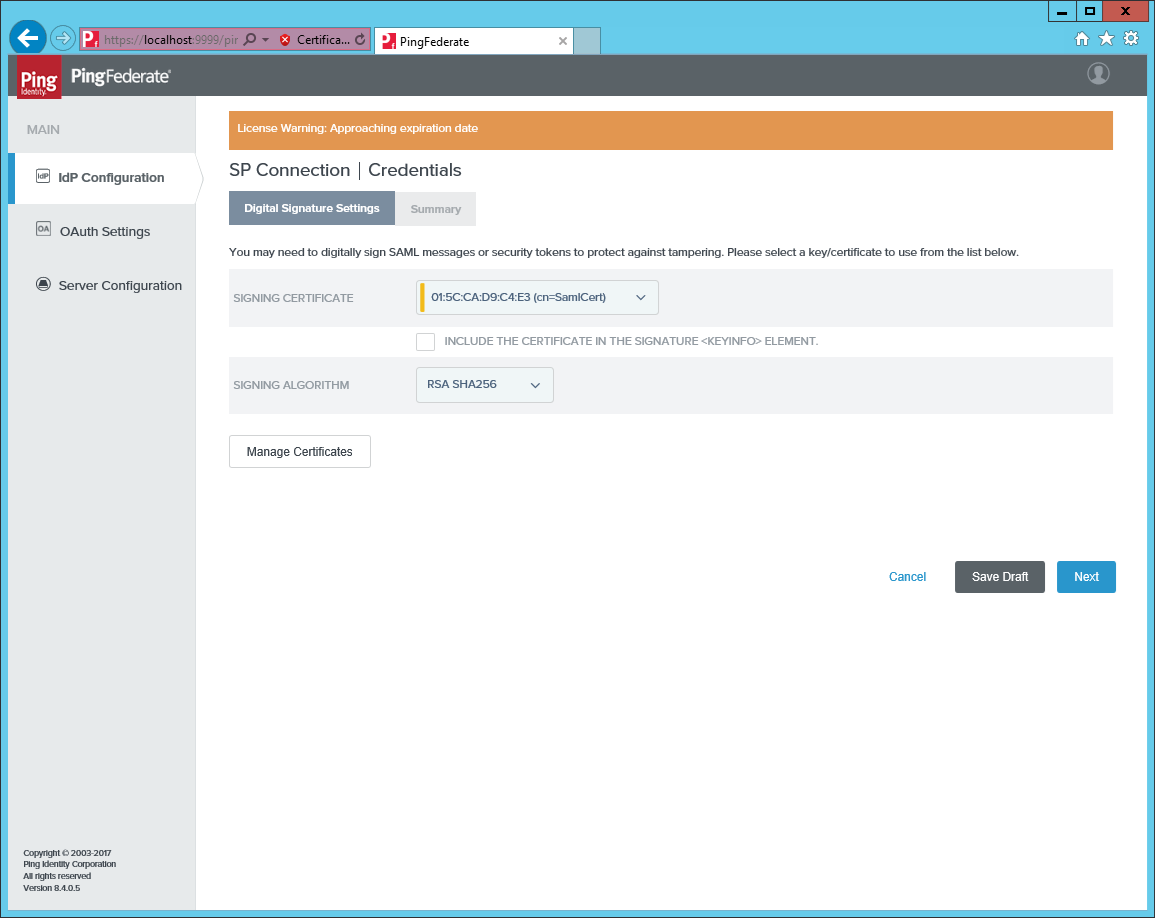Maximize the browser window
Viewport: 1155px width, 918px height.
(x=1089, y=11)
